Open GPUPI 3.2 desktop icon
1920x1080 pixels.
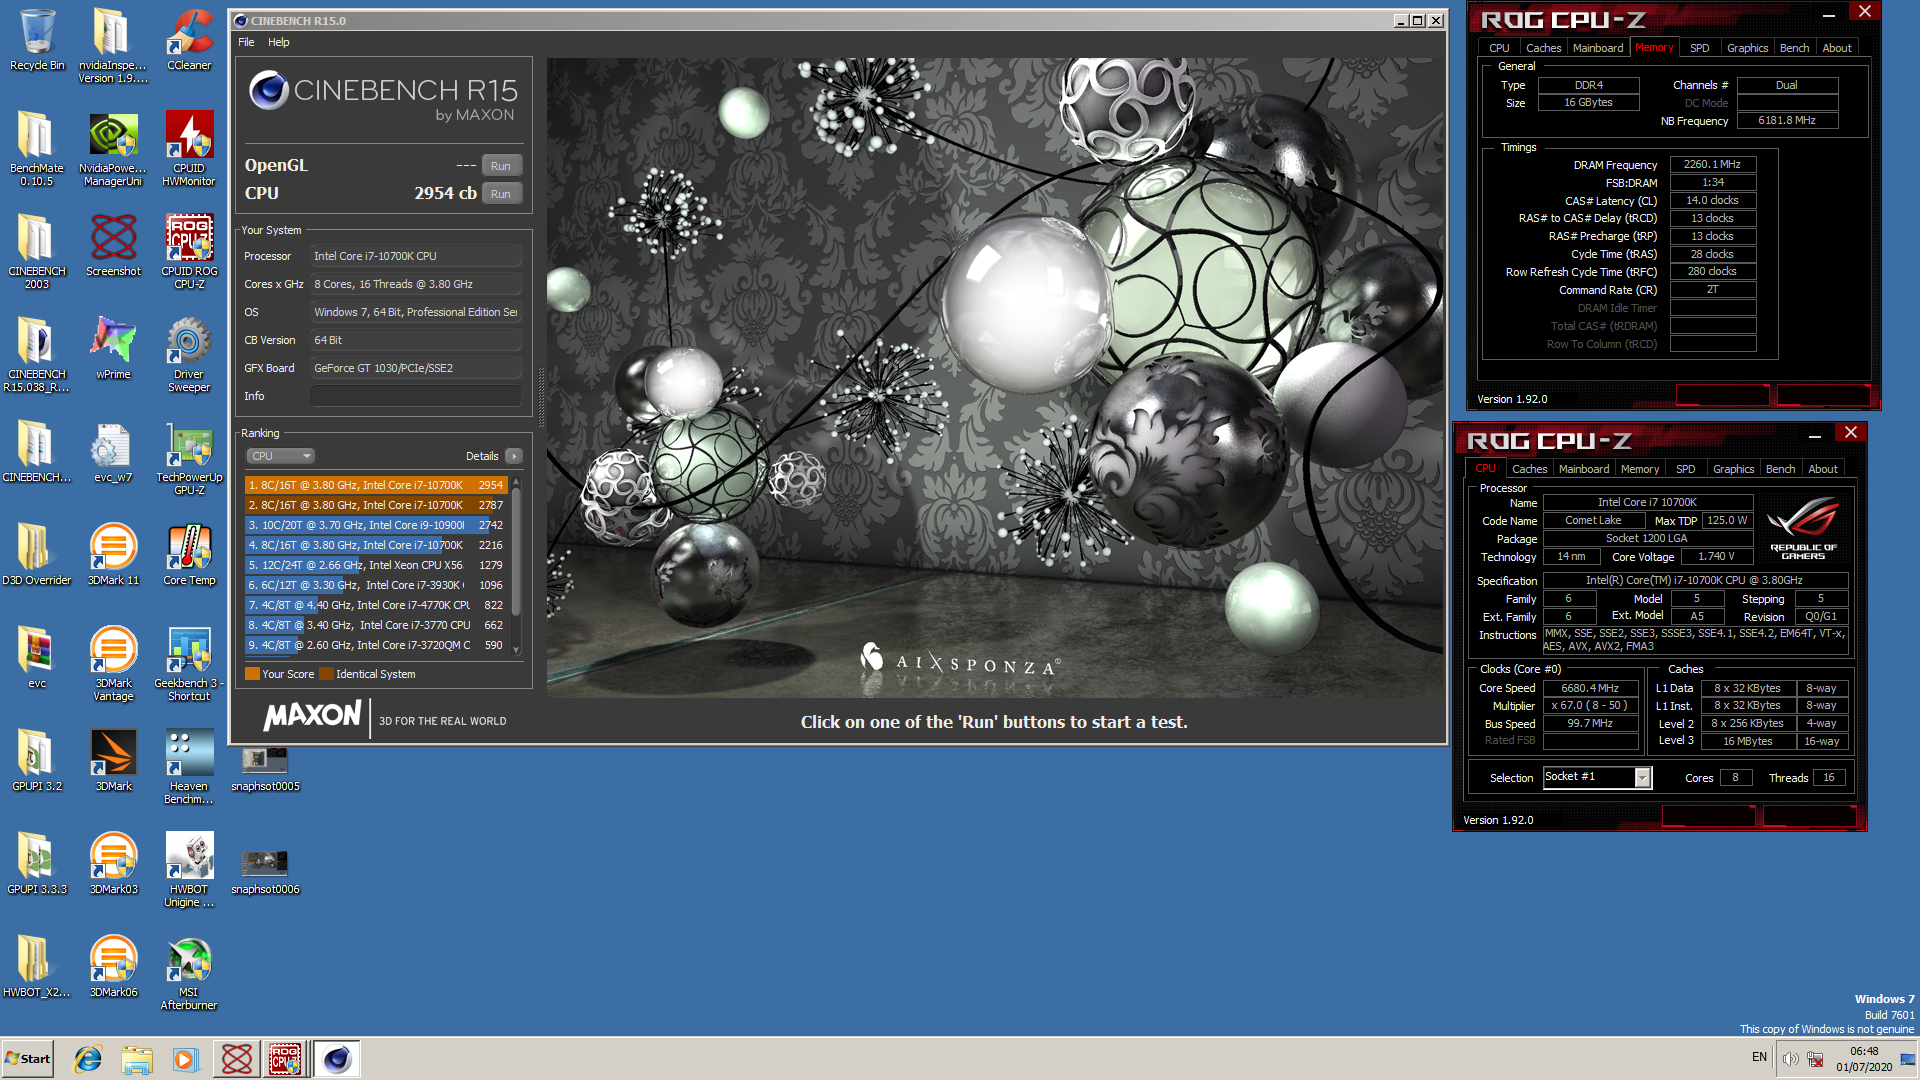click(x=37, y=761)
